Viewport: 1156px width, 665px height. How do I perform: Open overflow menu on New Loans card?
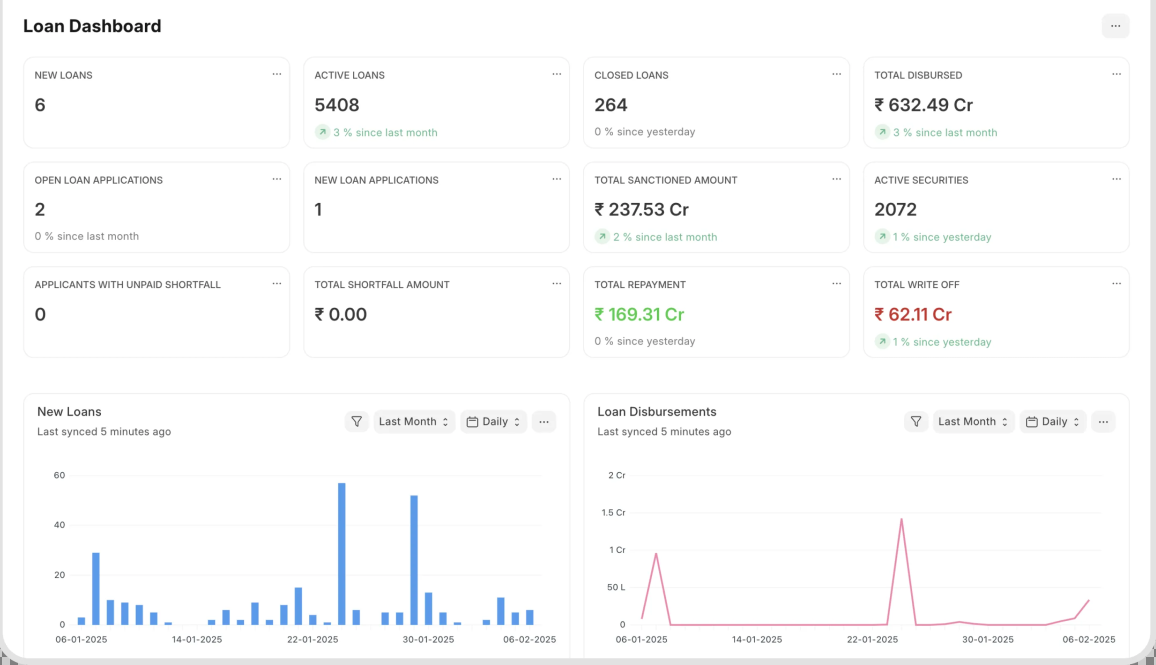tap(277, 73)
